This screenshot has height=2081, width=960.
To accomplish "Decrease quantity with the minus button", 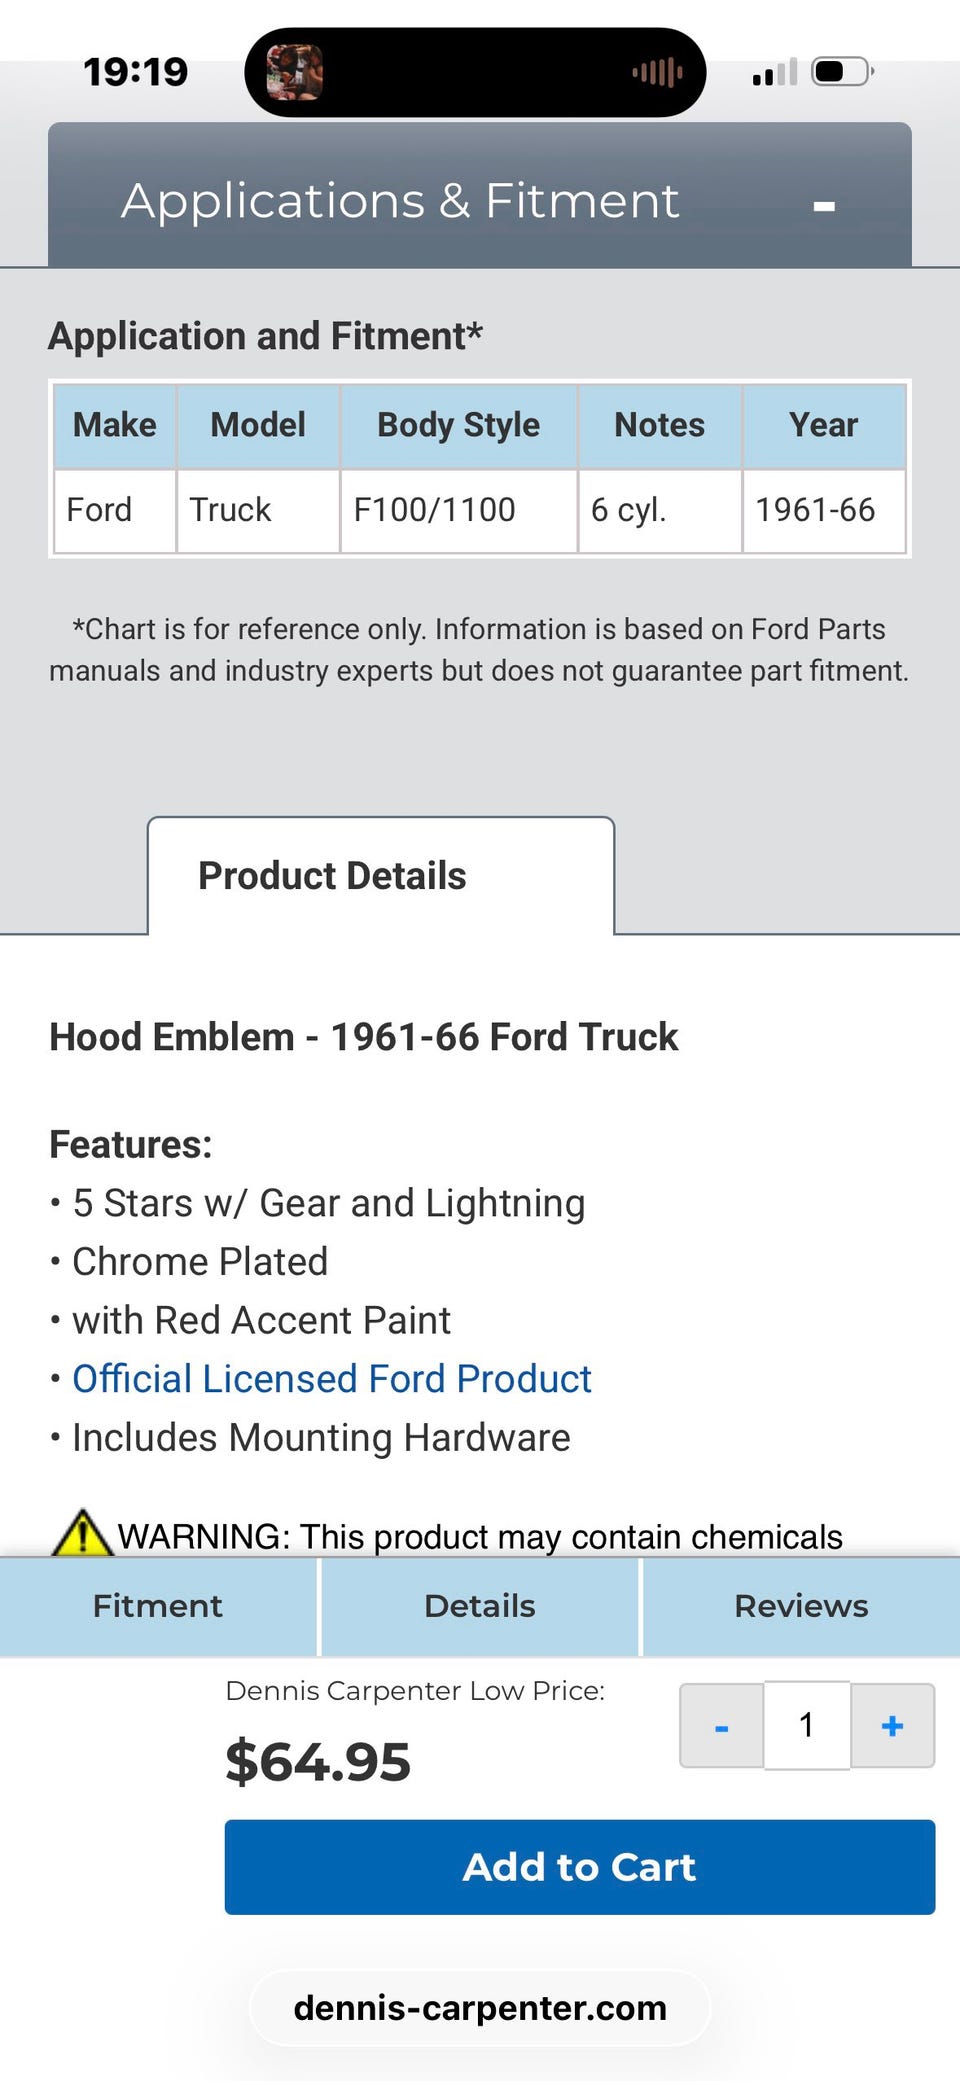I will point(721,1726).
